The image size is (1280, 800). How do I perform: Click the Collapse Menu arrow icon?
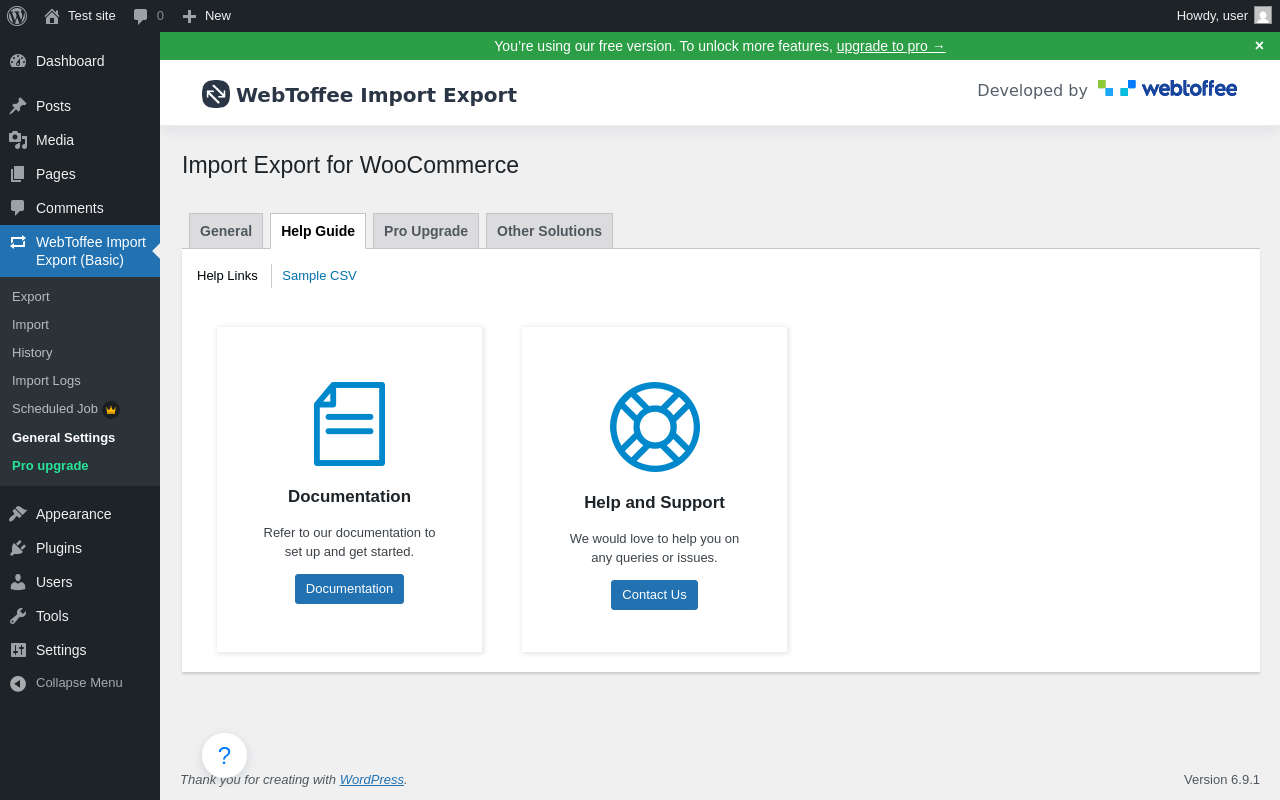click(18, 683)
